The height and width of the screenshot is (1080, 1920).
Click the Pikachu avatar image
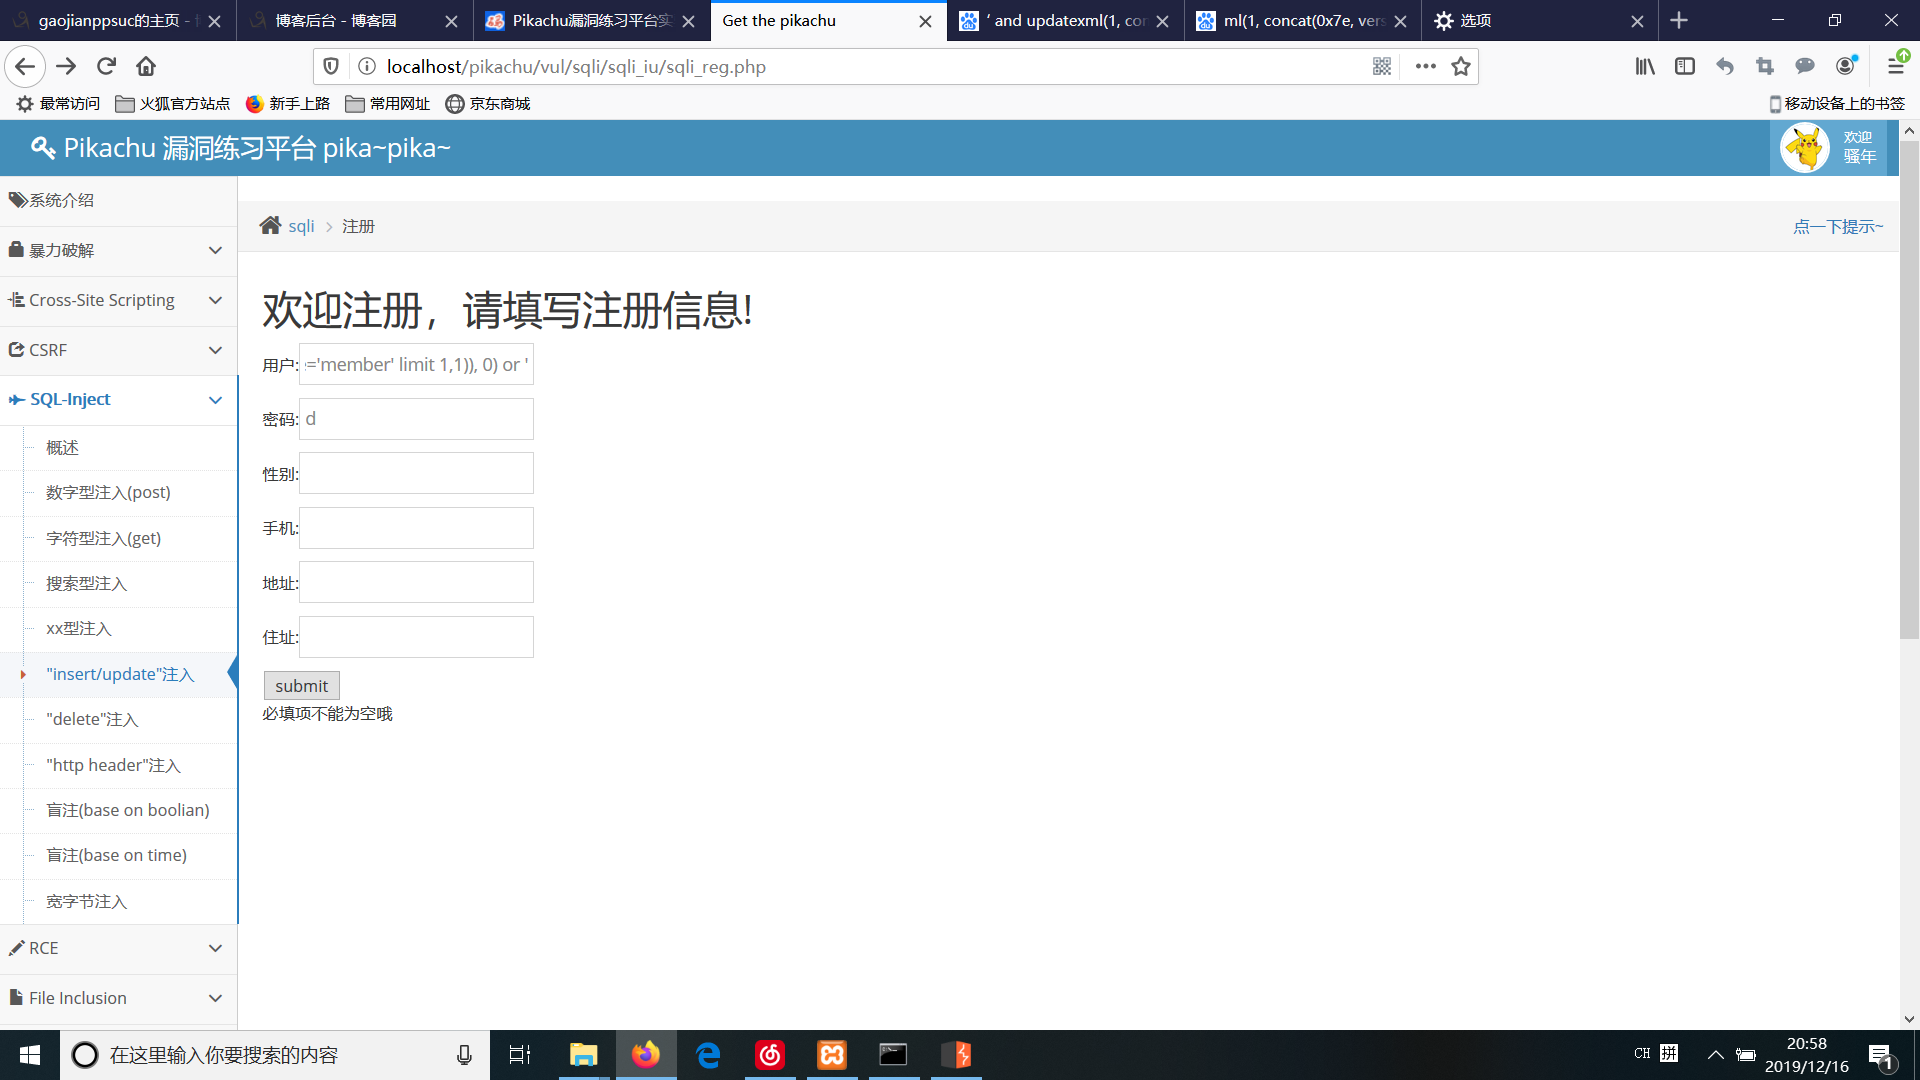[x=1805, y=148]
